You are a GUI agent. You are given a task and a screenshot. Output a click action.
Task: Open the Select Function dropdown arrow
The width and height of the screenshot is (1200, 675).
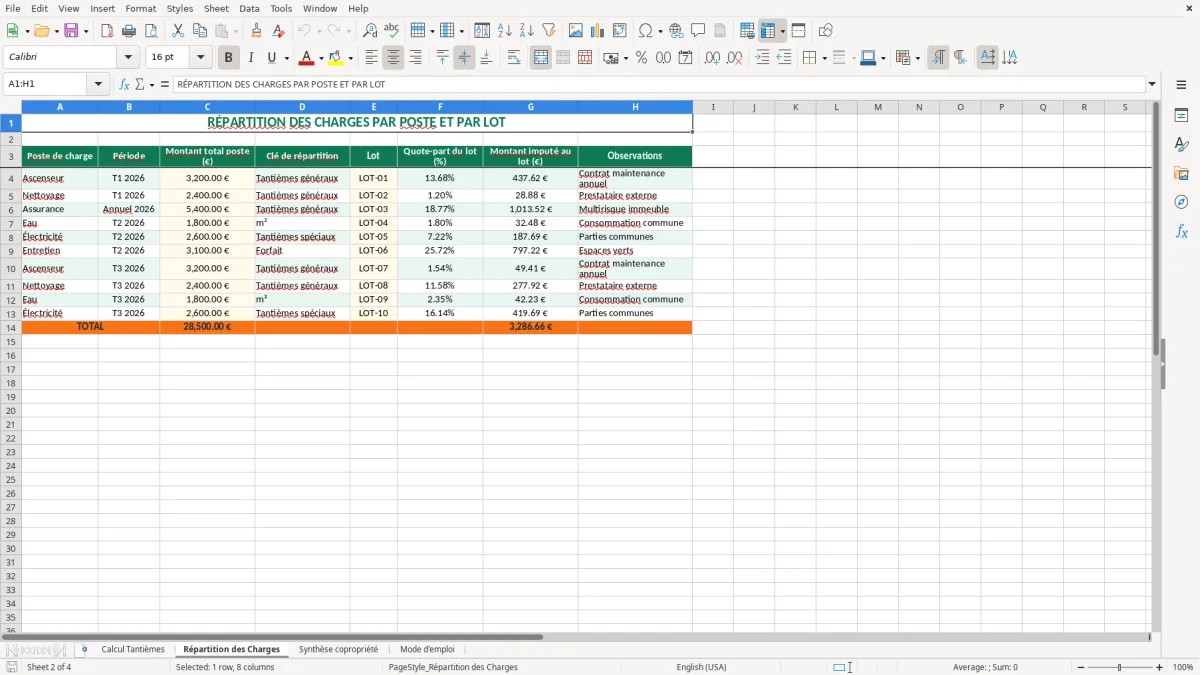pyautogui.click(x=151, y=85)
